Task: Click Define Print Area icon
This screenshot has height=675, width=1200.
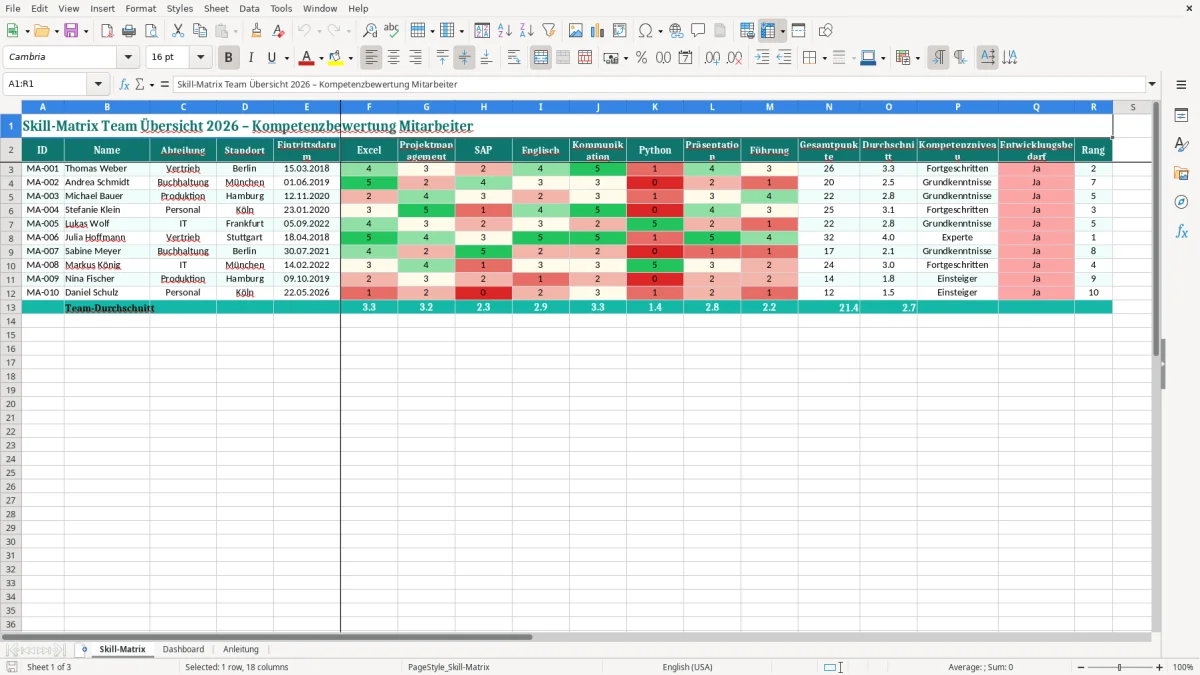Action: 747,31
